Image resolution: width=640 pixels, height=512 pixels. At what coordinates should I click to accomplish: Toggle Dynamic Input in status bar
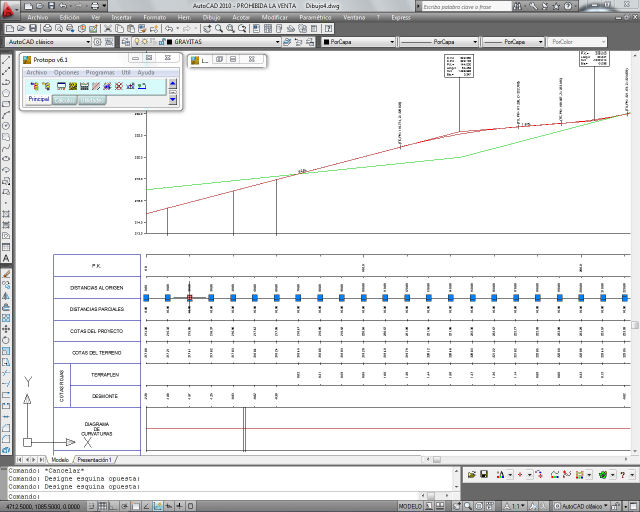tap(169, 506)
